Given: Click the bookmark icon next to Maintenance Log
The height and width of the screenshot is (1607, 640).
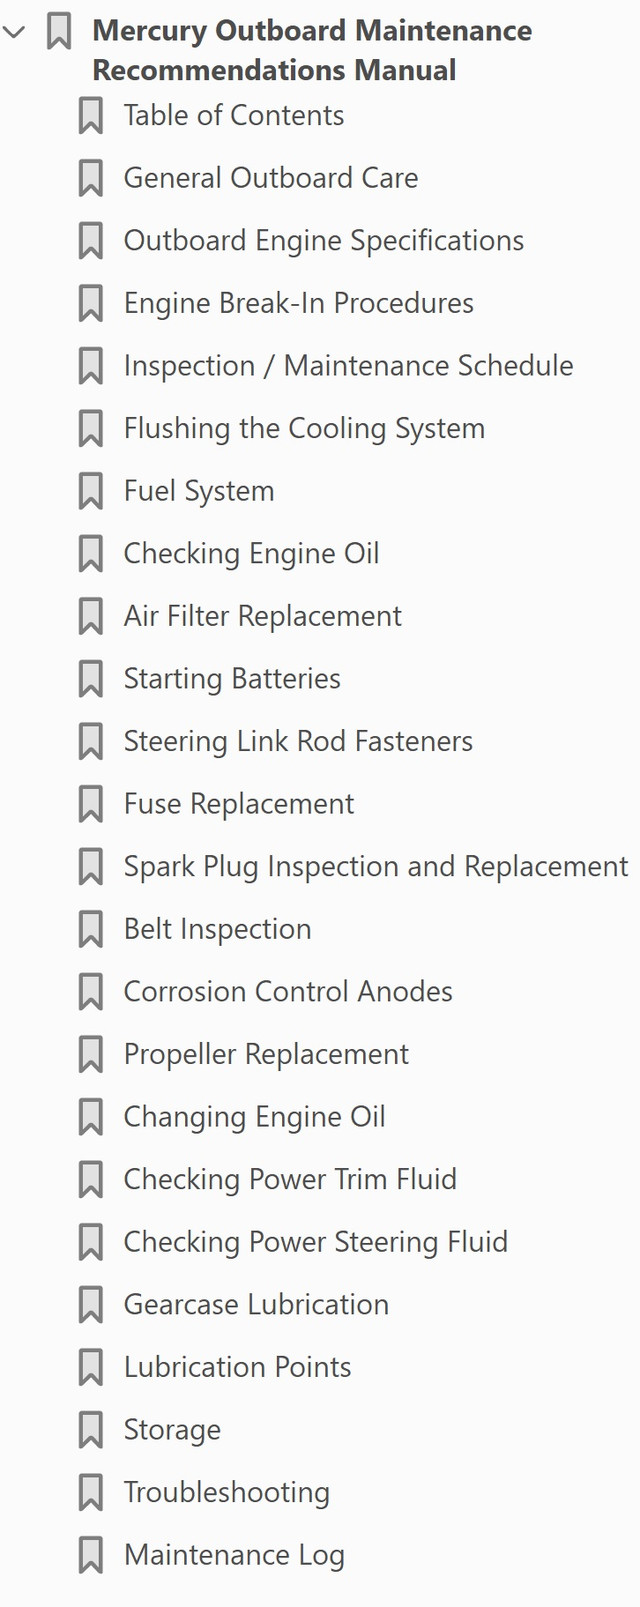Looking at the screenshot, I should pos(90,1554).
